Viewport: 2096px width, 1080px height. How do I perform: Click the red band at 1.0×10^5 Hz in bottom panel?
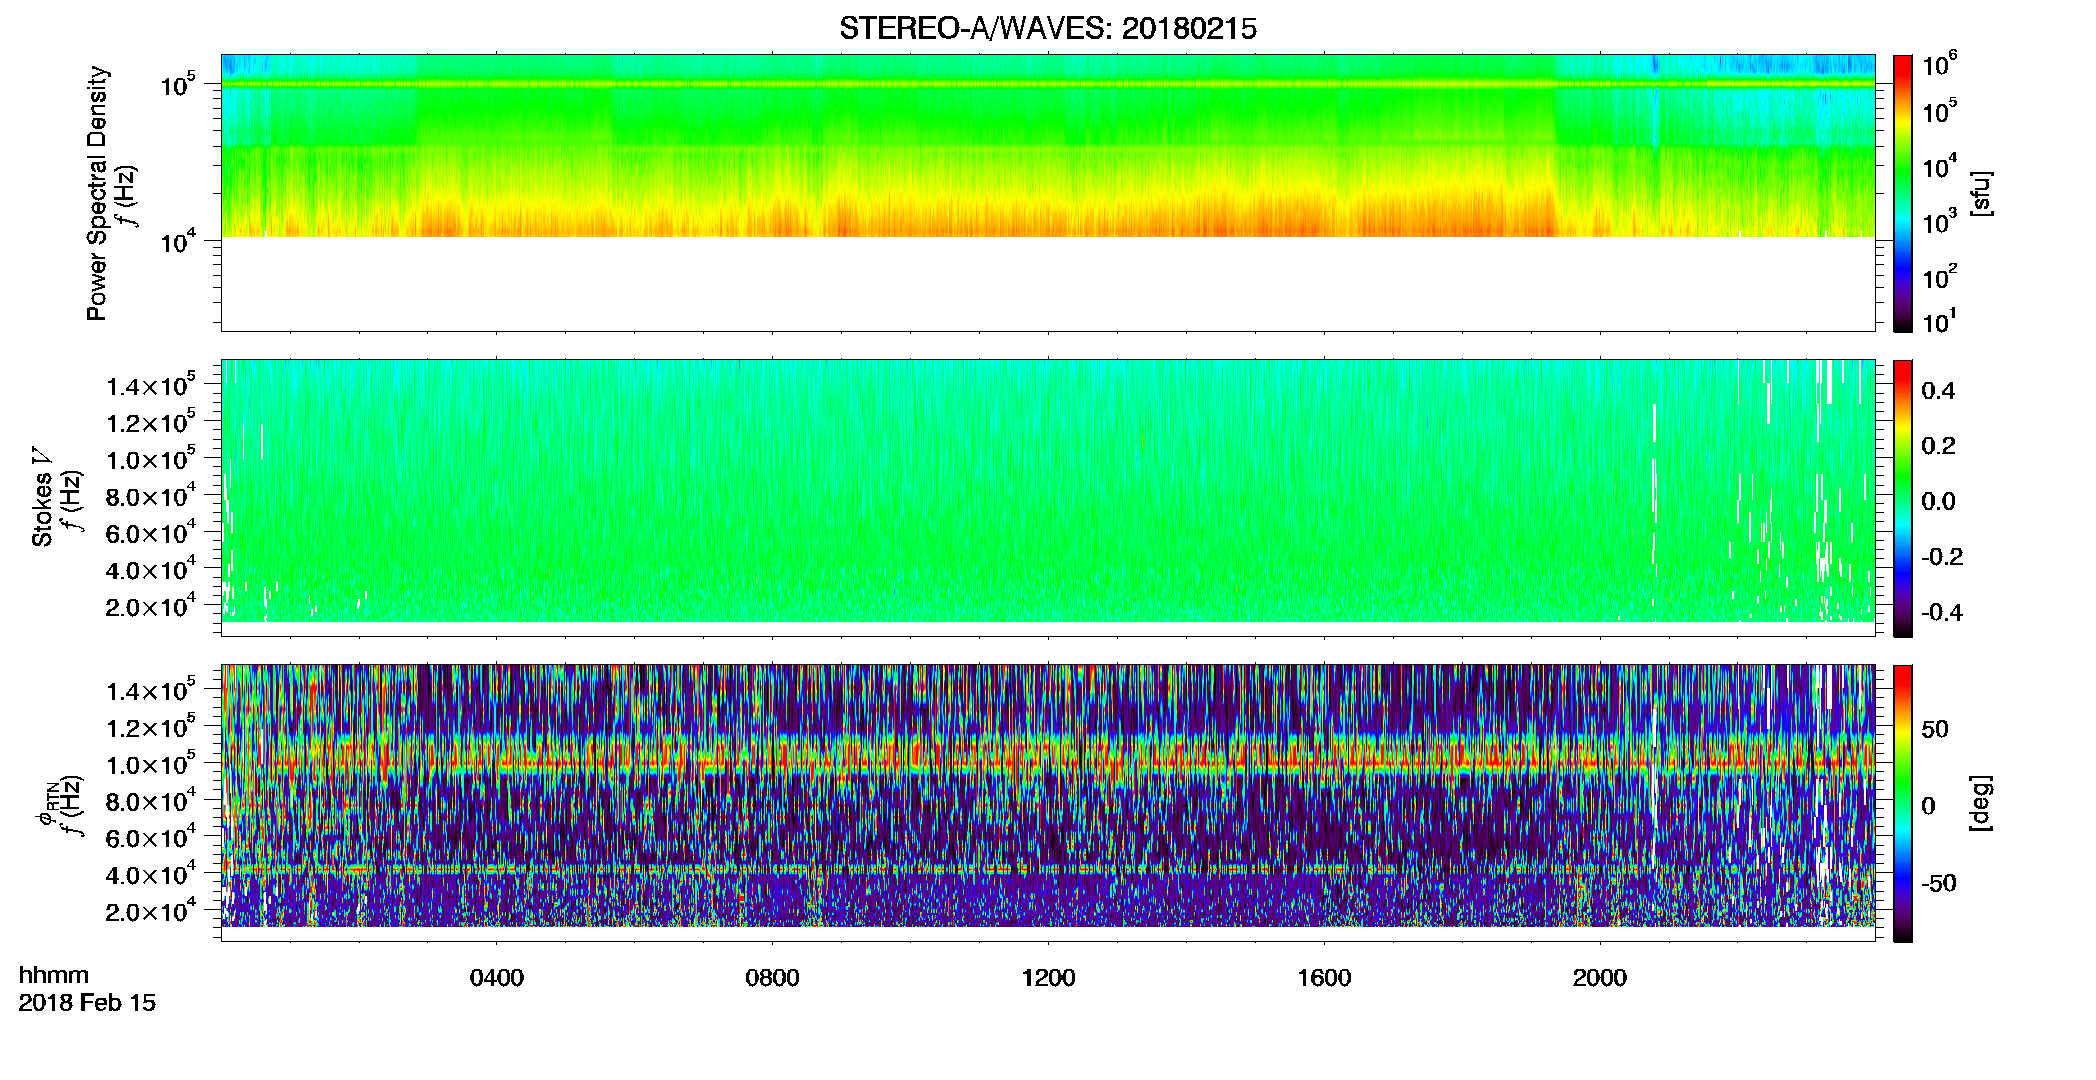pos(1047,764)
